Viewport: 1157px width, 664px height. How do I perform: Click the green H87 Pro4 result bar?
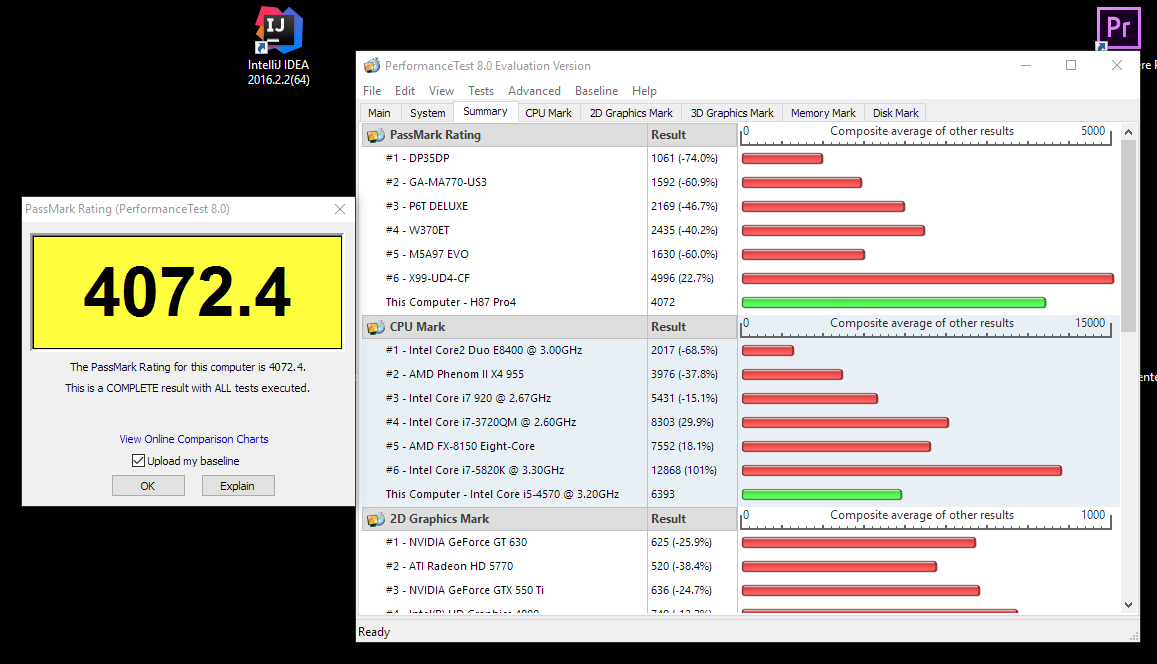(x=894, y=302)
